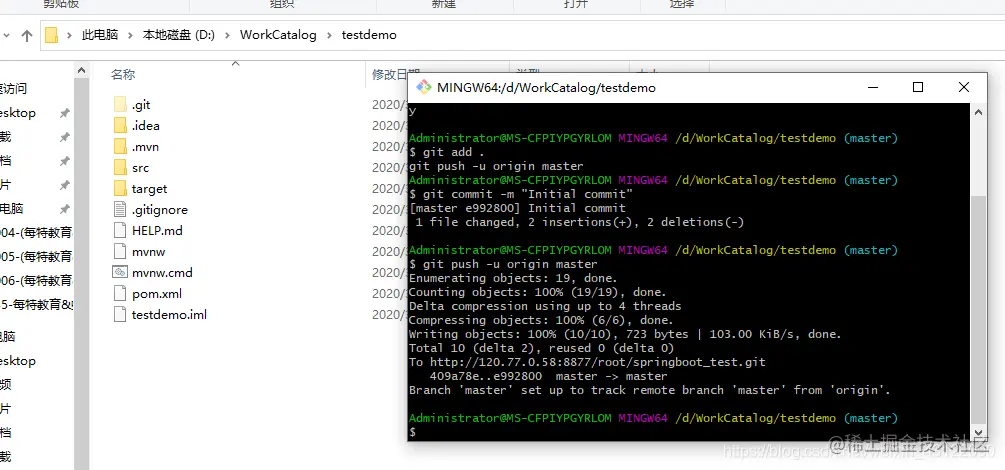1005x470 pixels.
Task: Expand the chevron after 此电脑 in address bar
Action: pyautogui.click(x=131, y=35)
